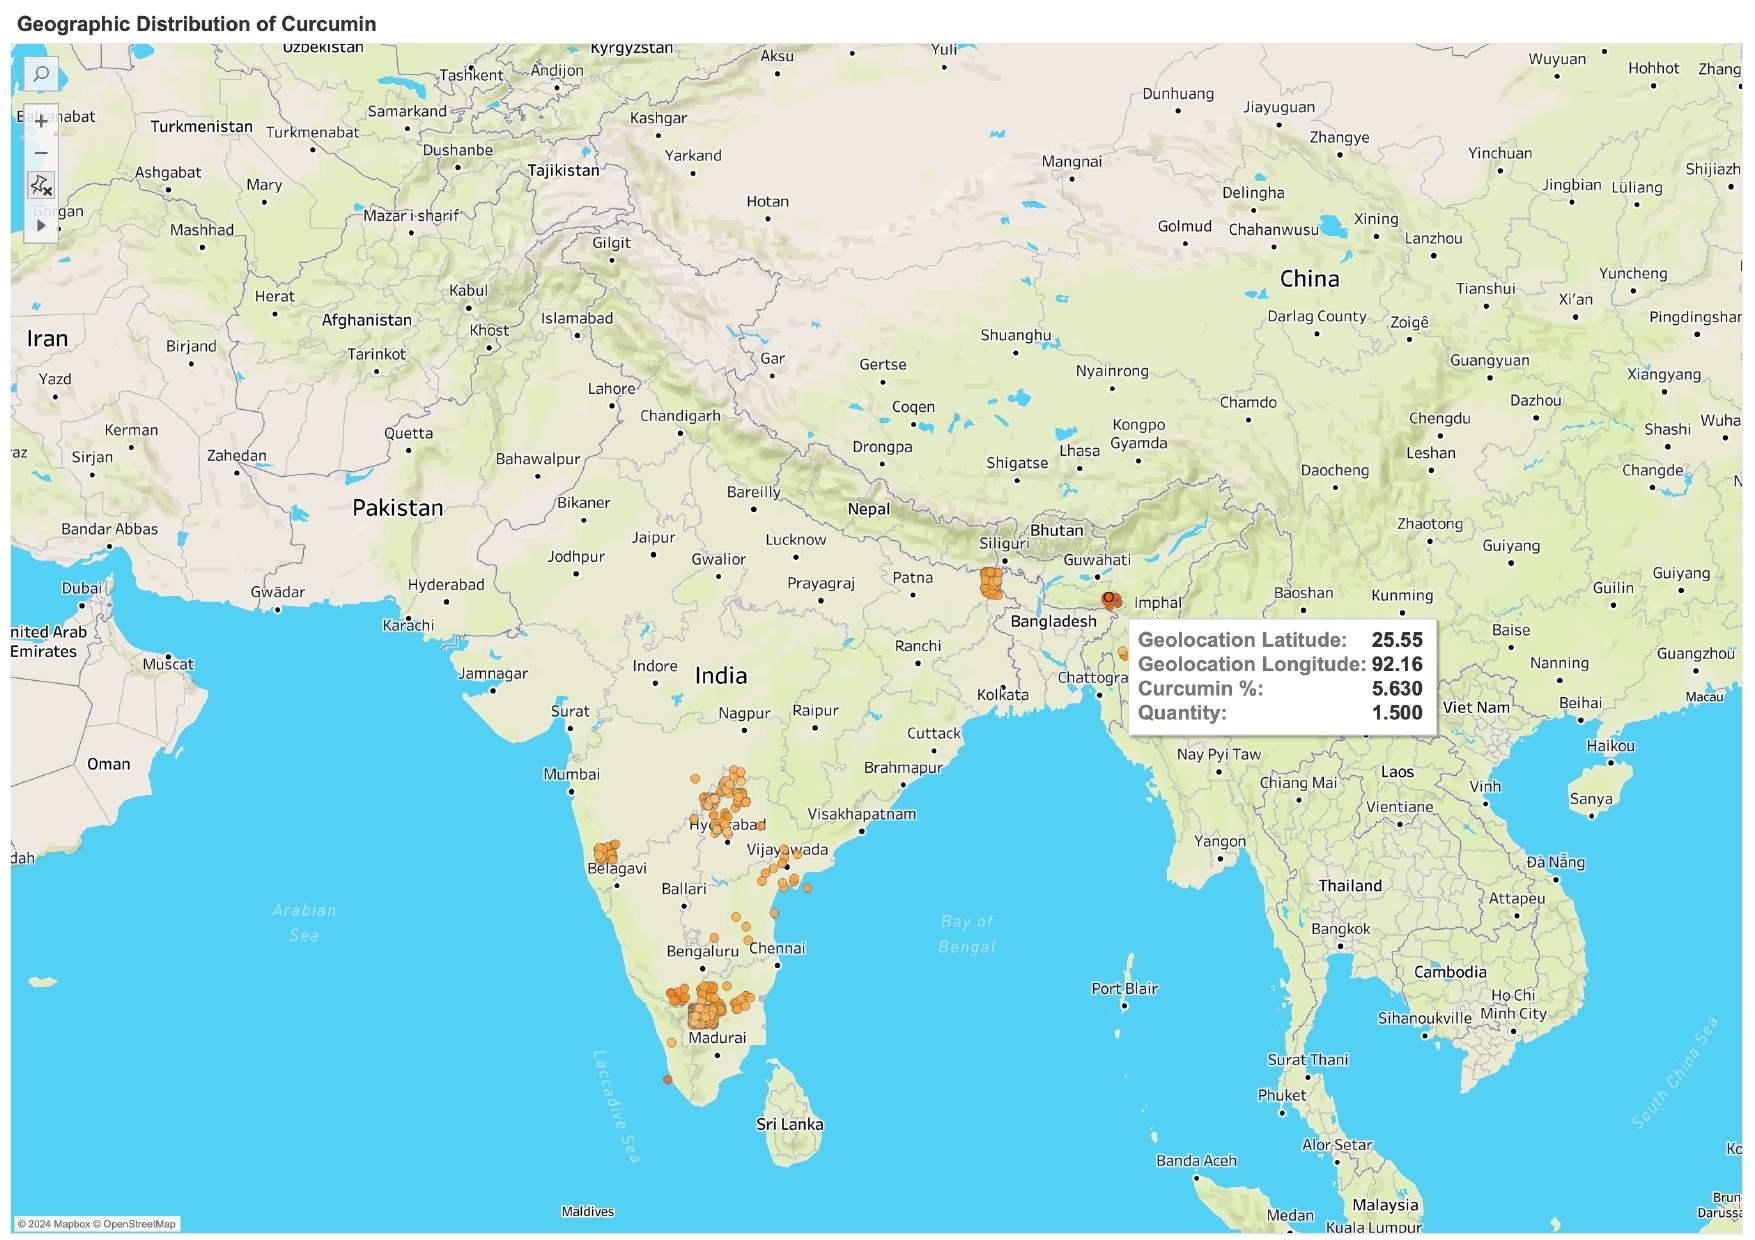
Task: Click the 'Kolkata' city label
Action: 1003,695
